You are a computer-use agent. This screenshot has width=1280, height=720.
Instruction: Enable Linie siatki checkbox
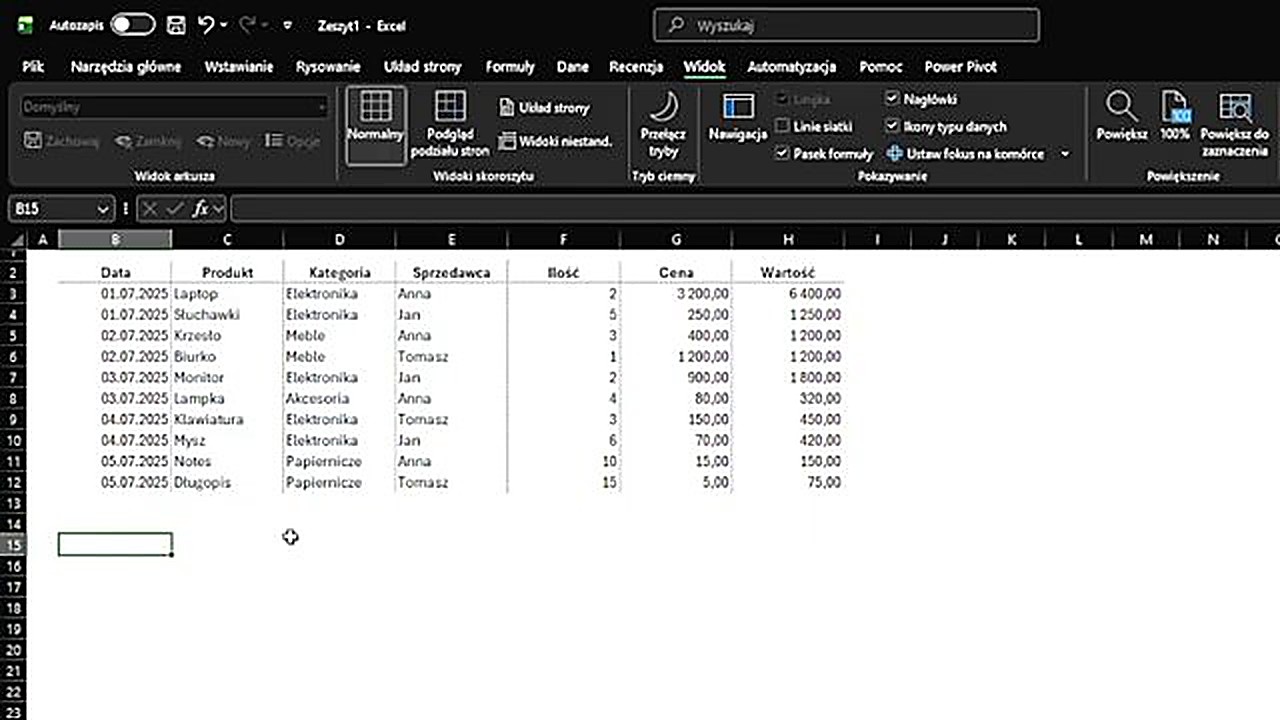pos(783,127)
